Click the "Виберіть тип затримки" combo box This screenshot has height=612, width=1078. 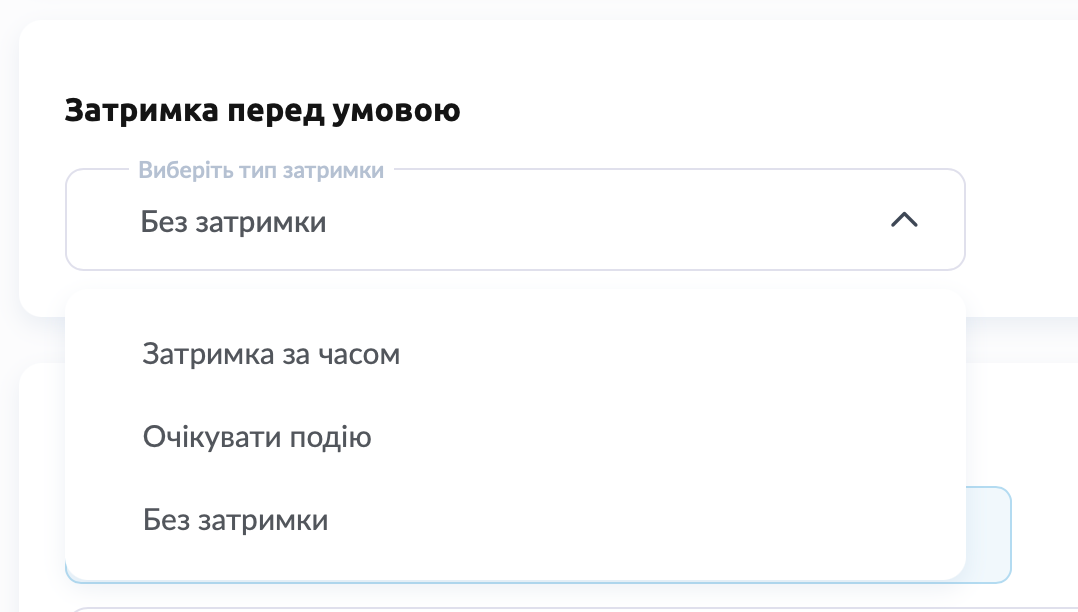(x=515, y=220)
